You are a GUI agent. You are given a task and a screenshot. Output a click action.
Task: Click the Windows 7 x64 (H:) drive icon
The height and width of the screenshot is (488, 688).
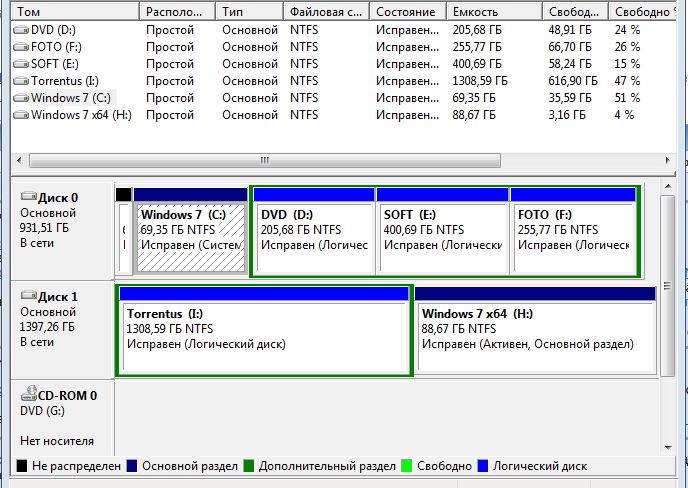tap(21, 115)
